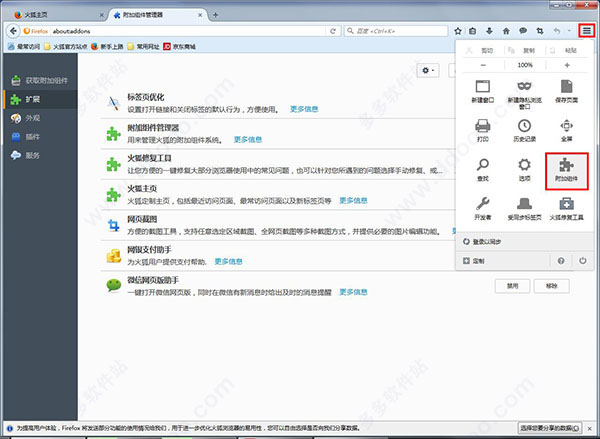Click 更多信息 link for 火狐主页
The width and height of the screenshot is (600, 439).
tap(353, 201)
